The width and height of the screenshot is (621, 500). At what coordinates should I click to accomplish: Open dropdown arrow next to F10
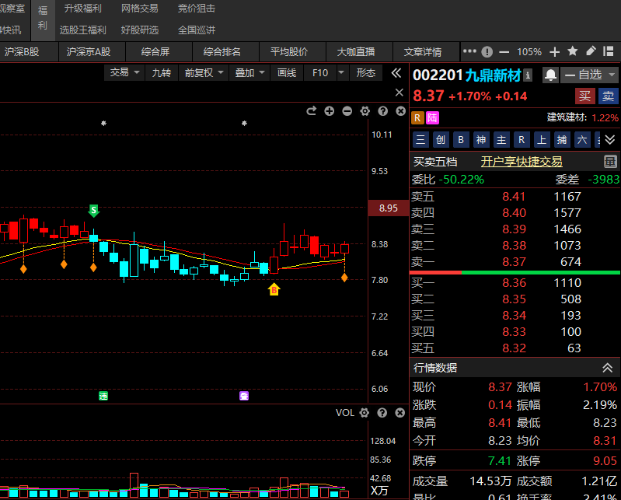click(x=341, y=73)
